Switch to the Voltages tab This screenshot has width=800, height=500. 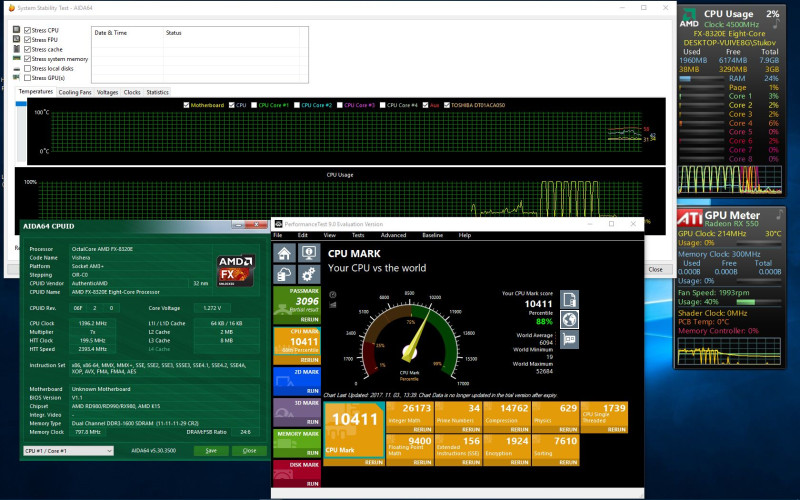(x=107, y=92)
